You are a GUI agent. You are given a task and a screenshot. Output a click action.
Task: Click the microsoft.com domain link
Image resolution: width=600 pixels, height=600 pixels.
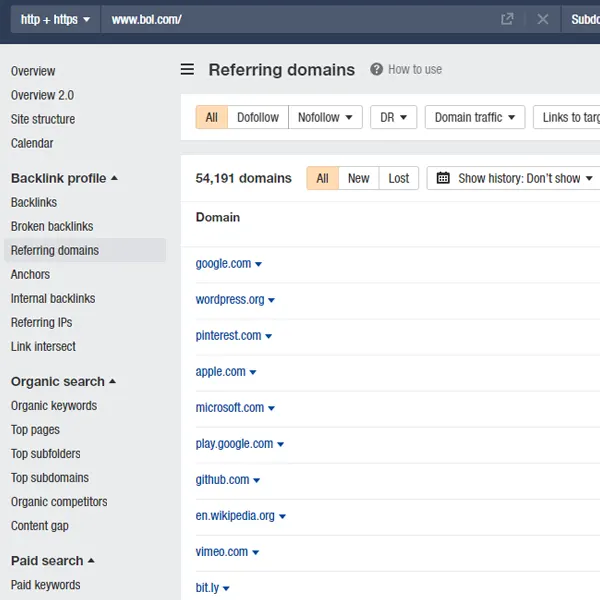pos(230,408)
